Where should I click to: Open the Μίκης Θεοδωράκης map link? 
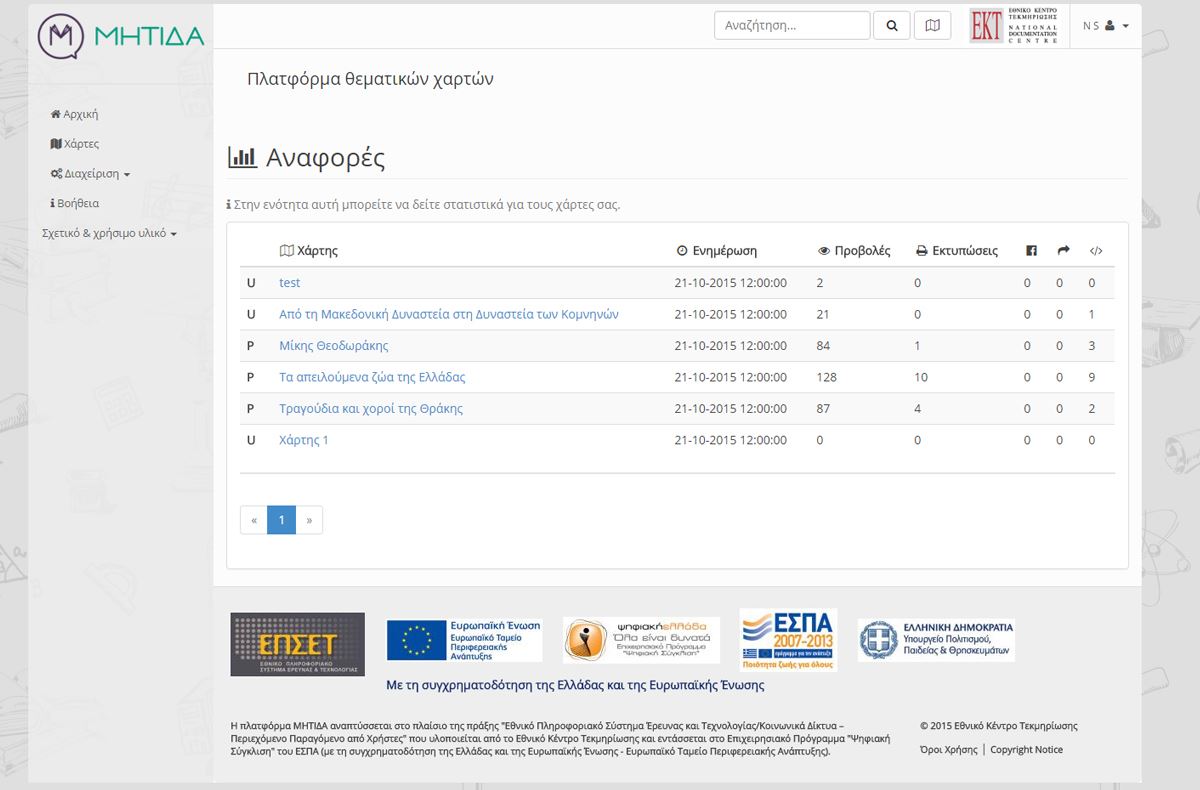click(333, 346)
